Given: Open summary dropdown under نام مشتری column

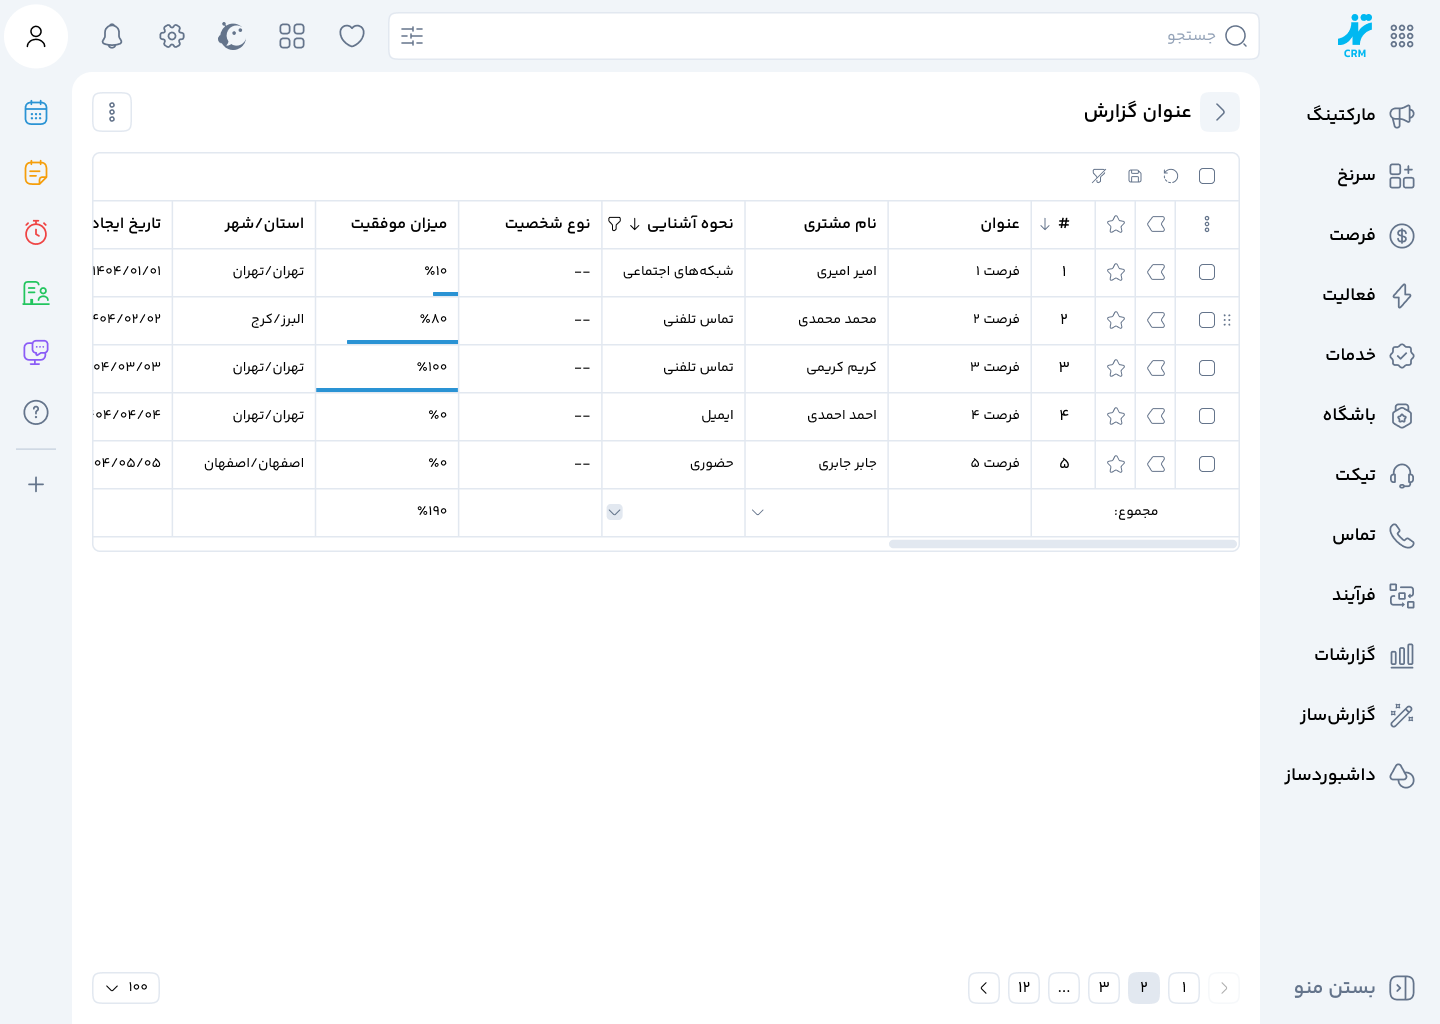Looking at the screenshot, I should point(758,512).
